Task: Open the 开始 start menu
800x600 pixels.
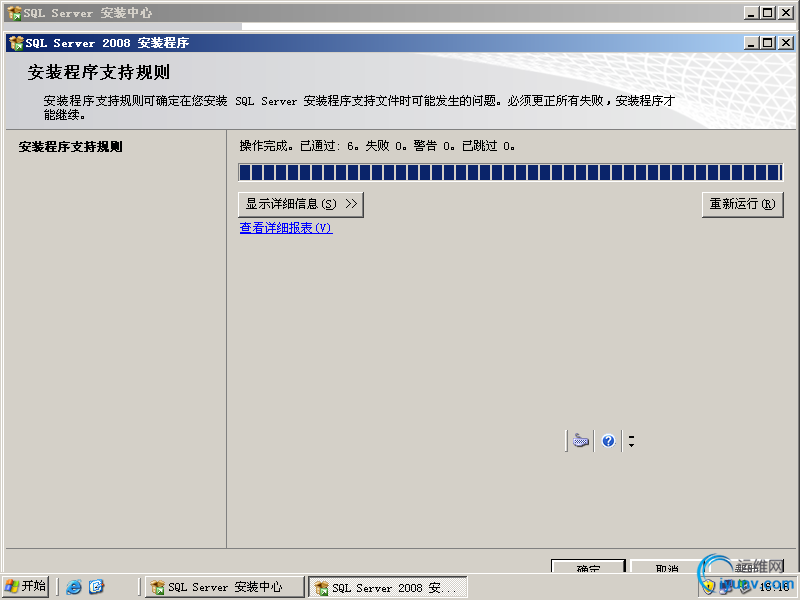Action: click(26, 586)
